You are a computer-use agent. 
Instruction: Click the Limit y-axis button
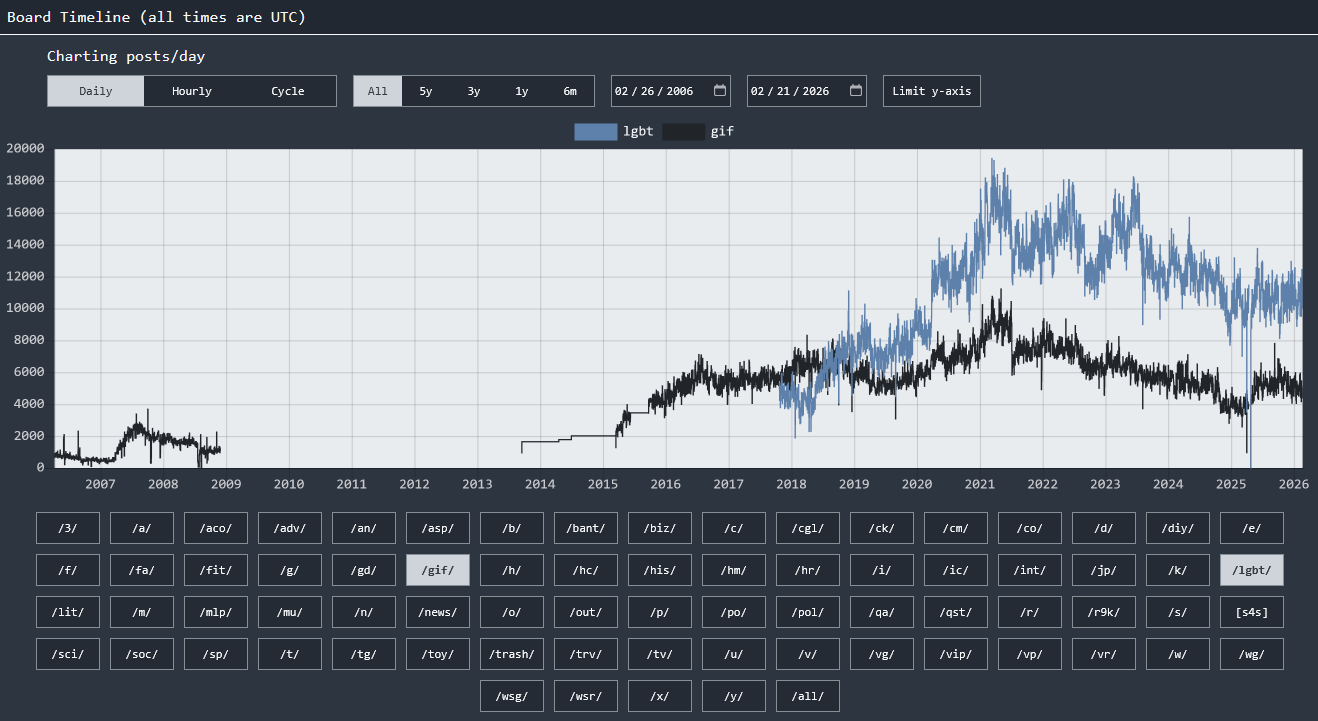click(932, 91)
